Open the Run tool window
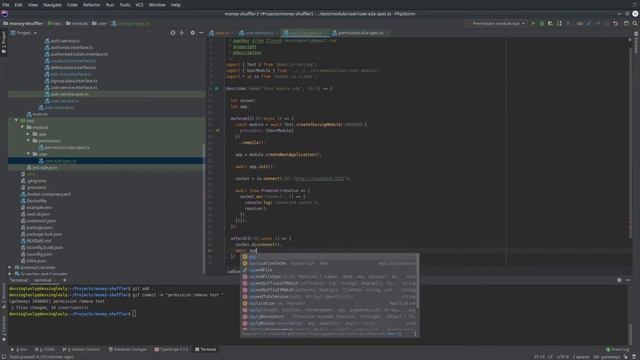Image resolution: width=640 pixels, height=360 pixels. pos(19,349)
